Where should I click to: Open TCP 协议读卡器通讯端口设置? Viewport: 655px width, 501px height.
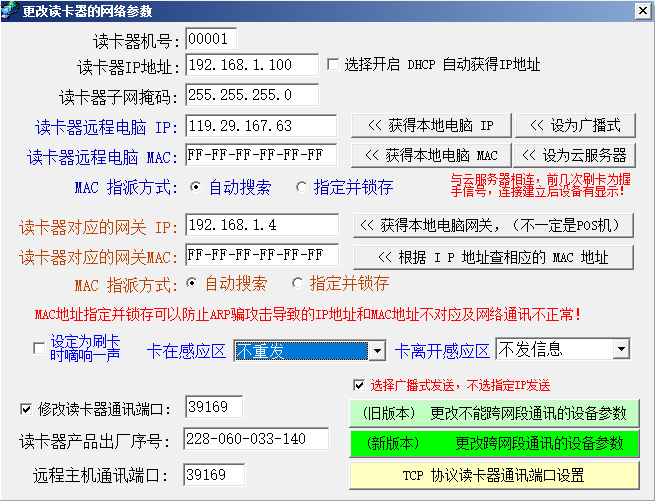point(494,473)
